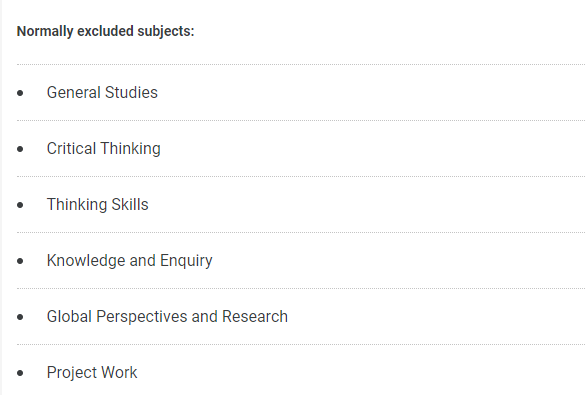Click the word 'Studies' in the first item
The height and width of the screenshot is (395, 586).
131,92
